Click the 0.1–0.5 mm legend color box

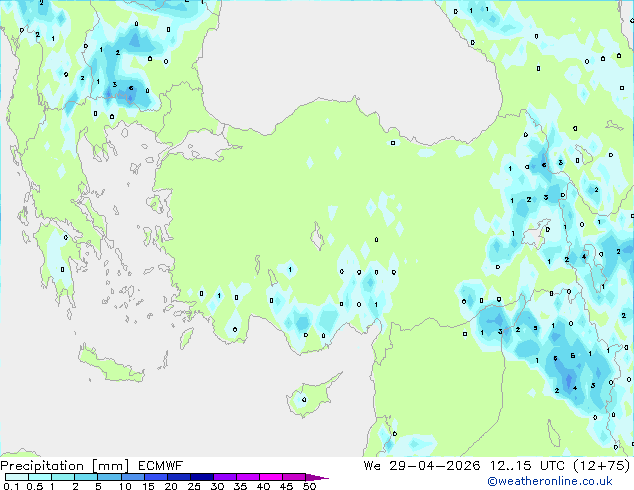pos(17,477)
